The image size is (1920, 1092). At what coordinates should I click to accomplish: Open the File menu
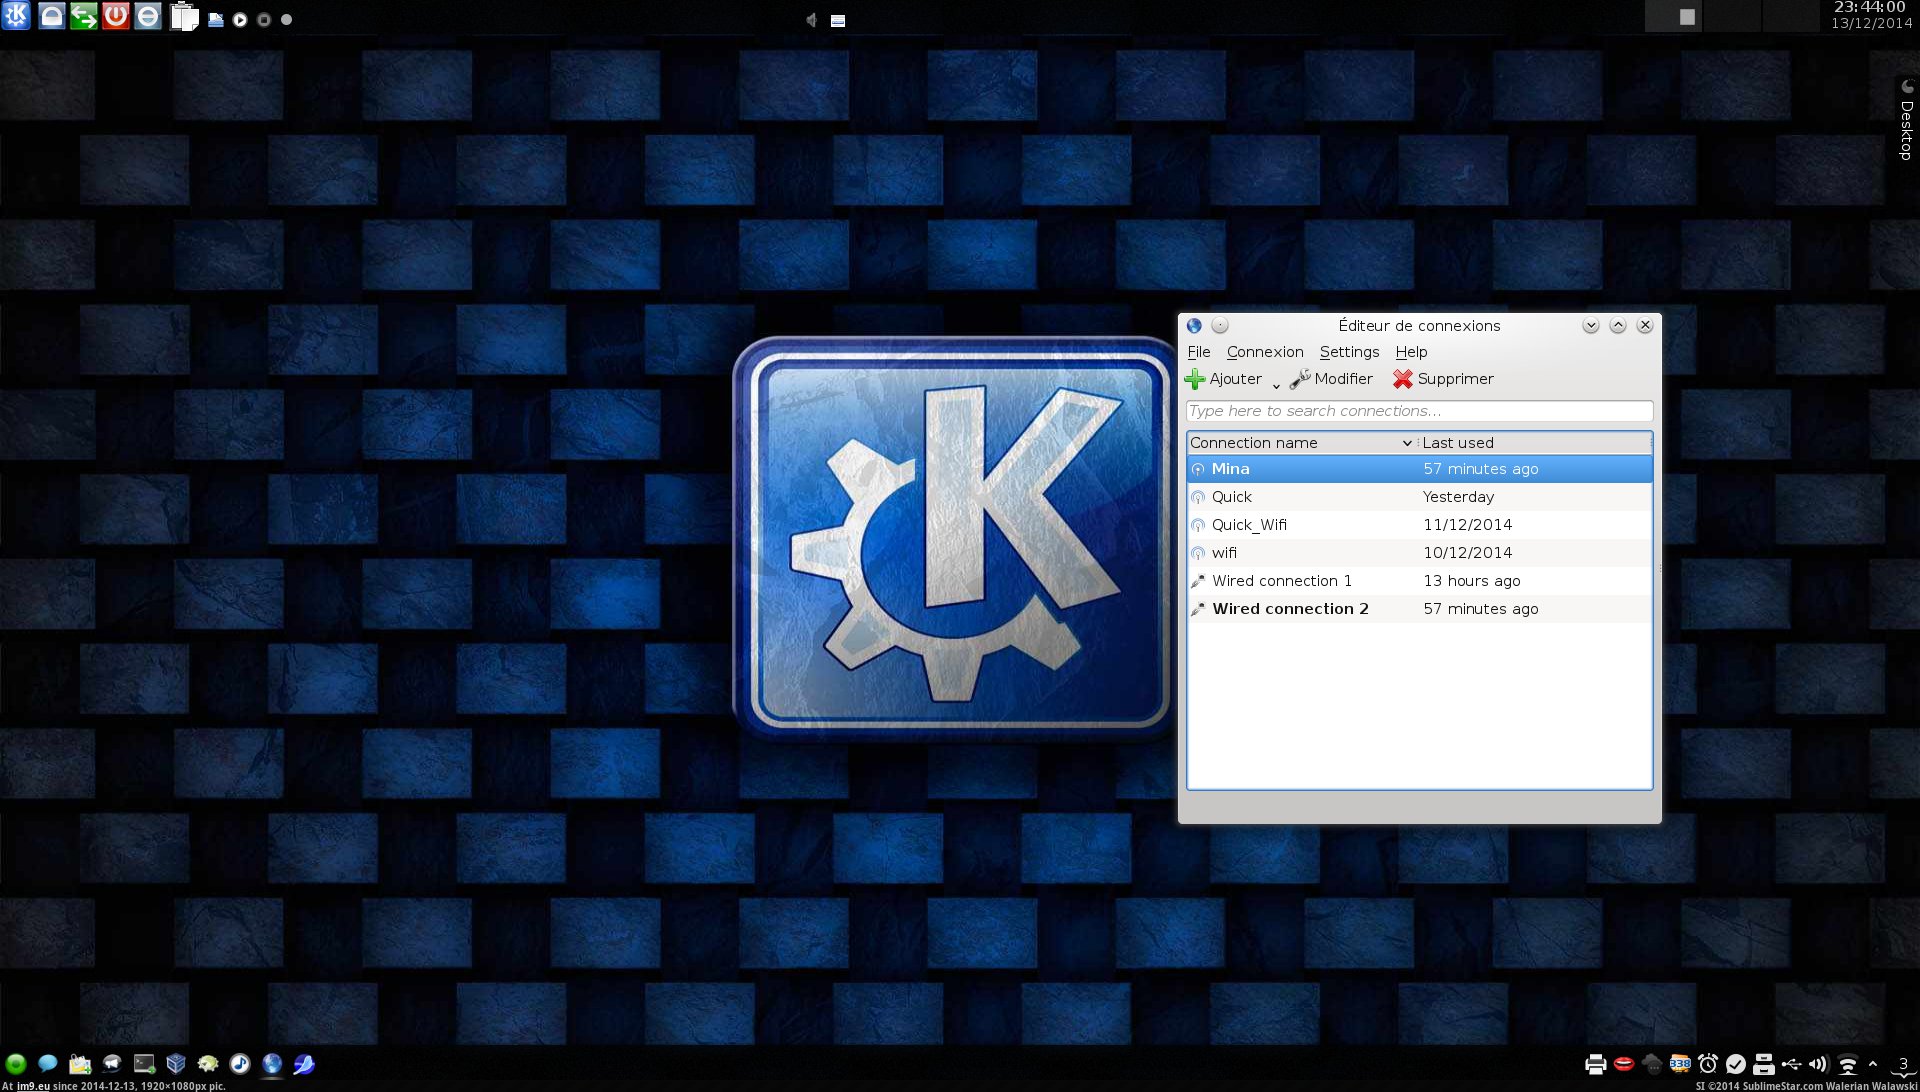click(1199, 352)
